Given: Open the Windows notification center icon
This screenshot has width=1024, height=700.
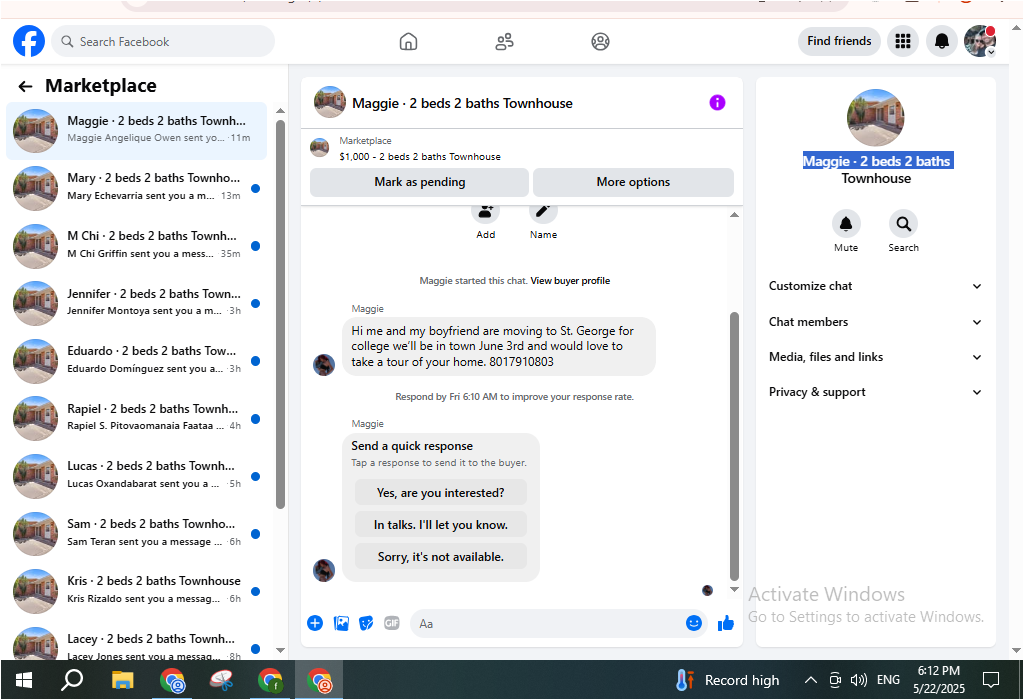Looking at the screenshot, I should (x=991, y=680).
